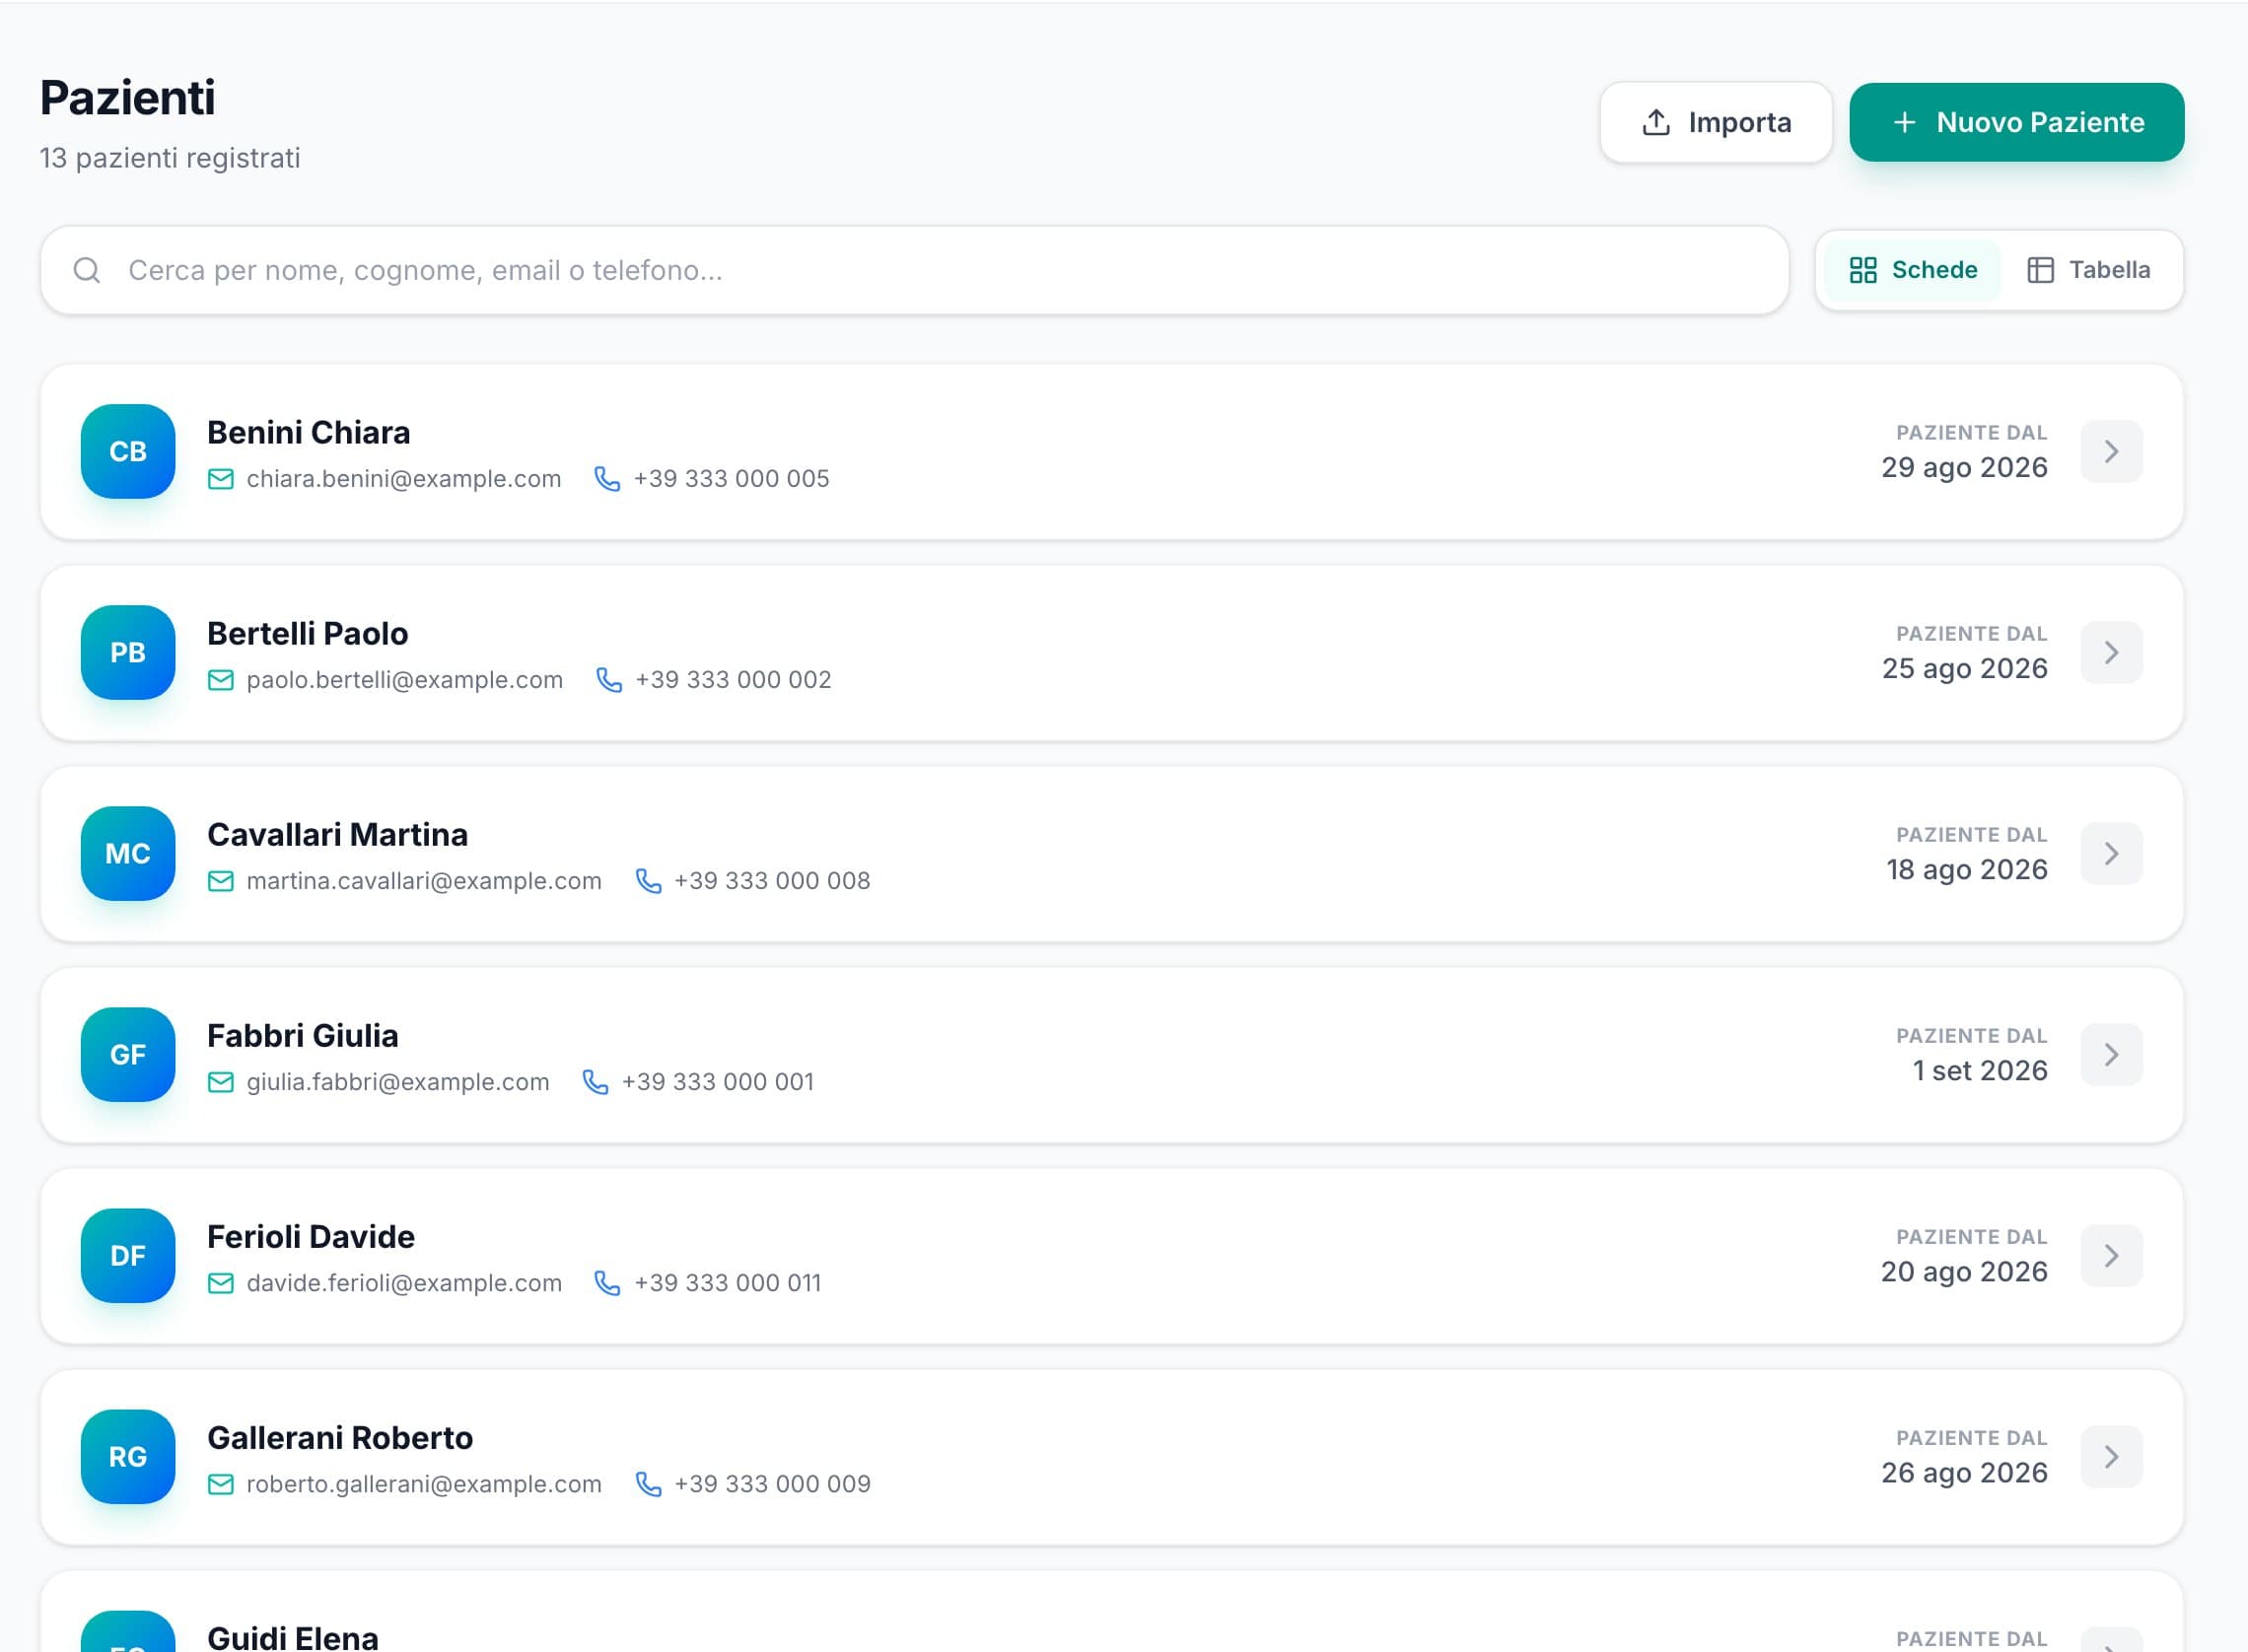Click the MC avatar for Cavallari Martina
The width and height of the screenshot is (2248, 1652).
coord(128,853)
